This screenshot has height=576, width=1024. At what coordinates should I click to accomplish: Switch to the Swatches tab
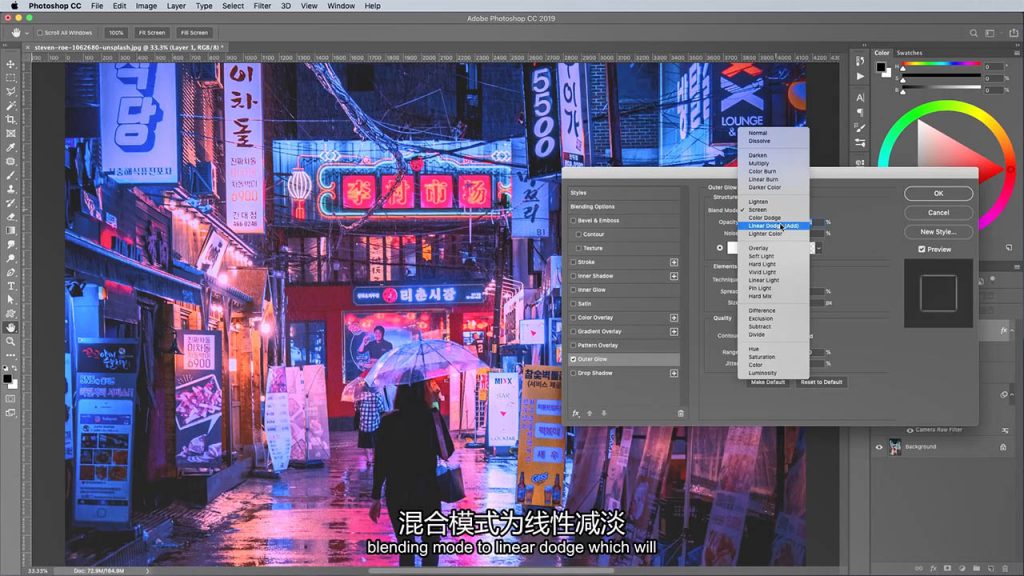click(x=909, y=53)
